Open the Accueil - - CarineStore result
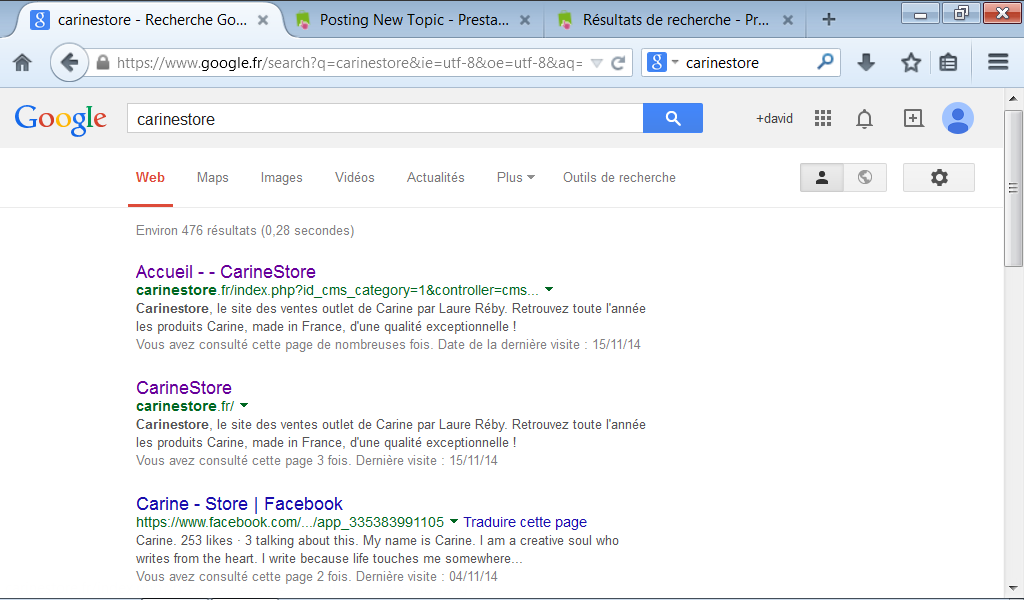This screenshot has width=1024, height=600. [x=226, y=272]
